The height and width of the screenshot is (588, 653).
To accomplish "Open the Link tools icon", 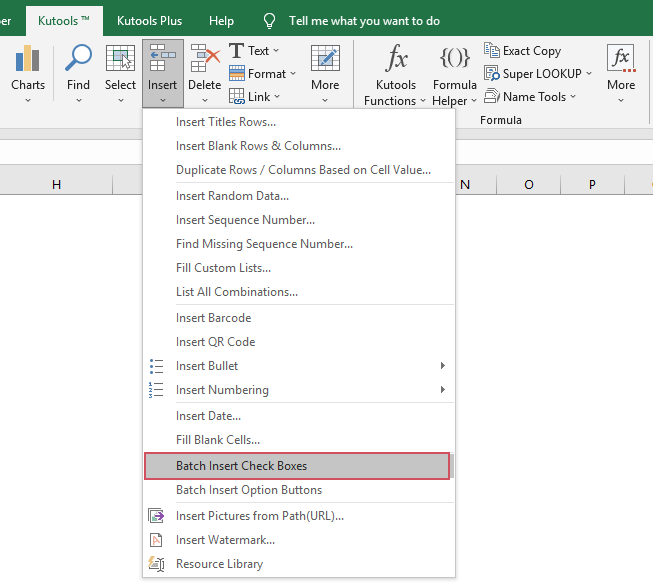I will 237,97.
